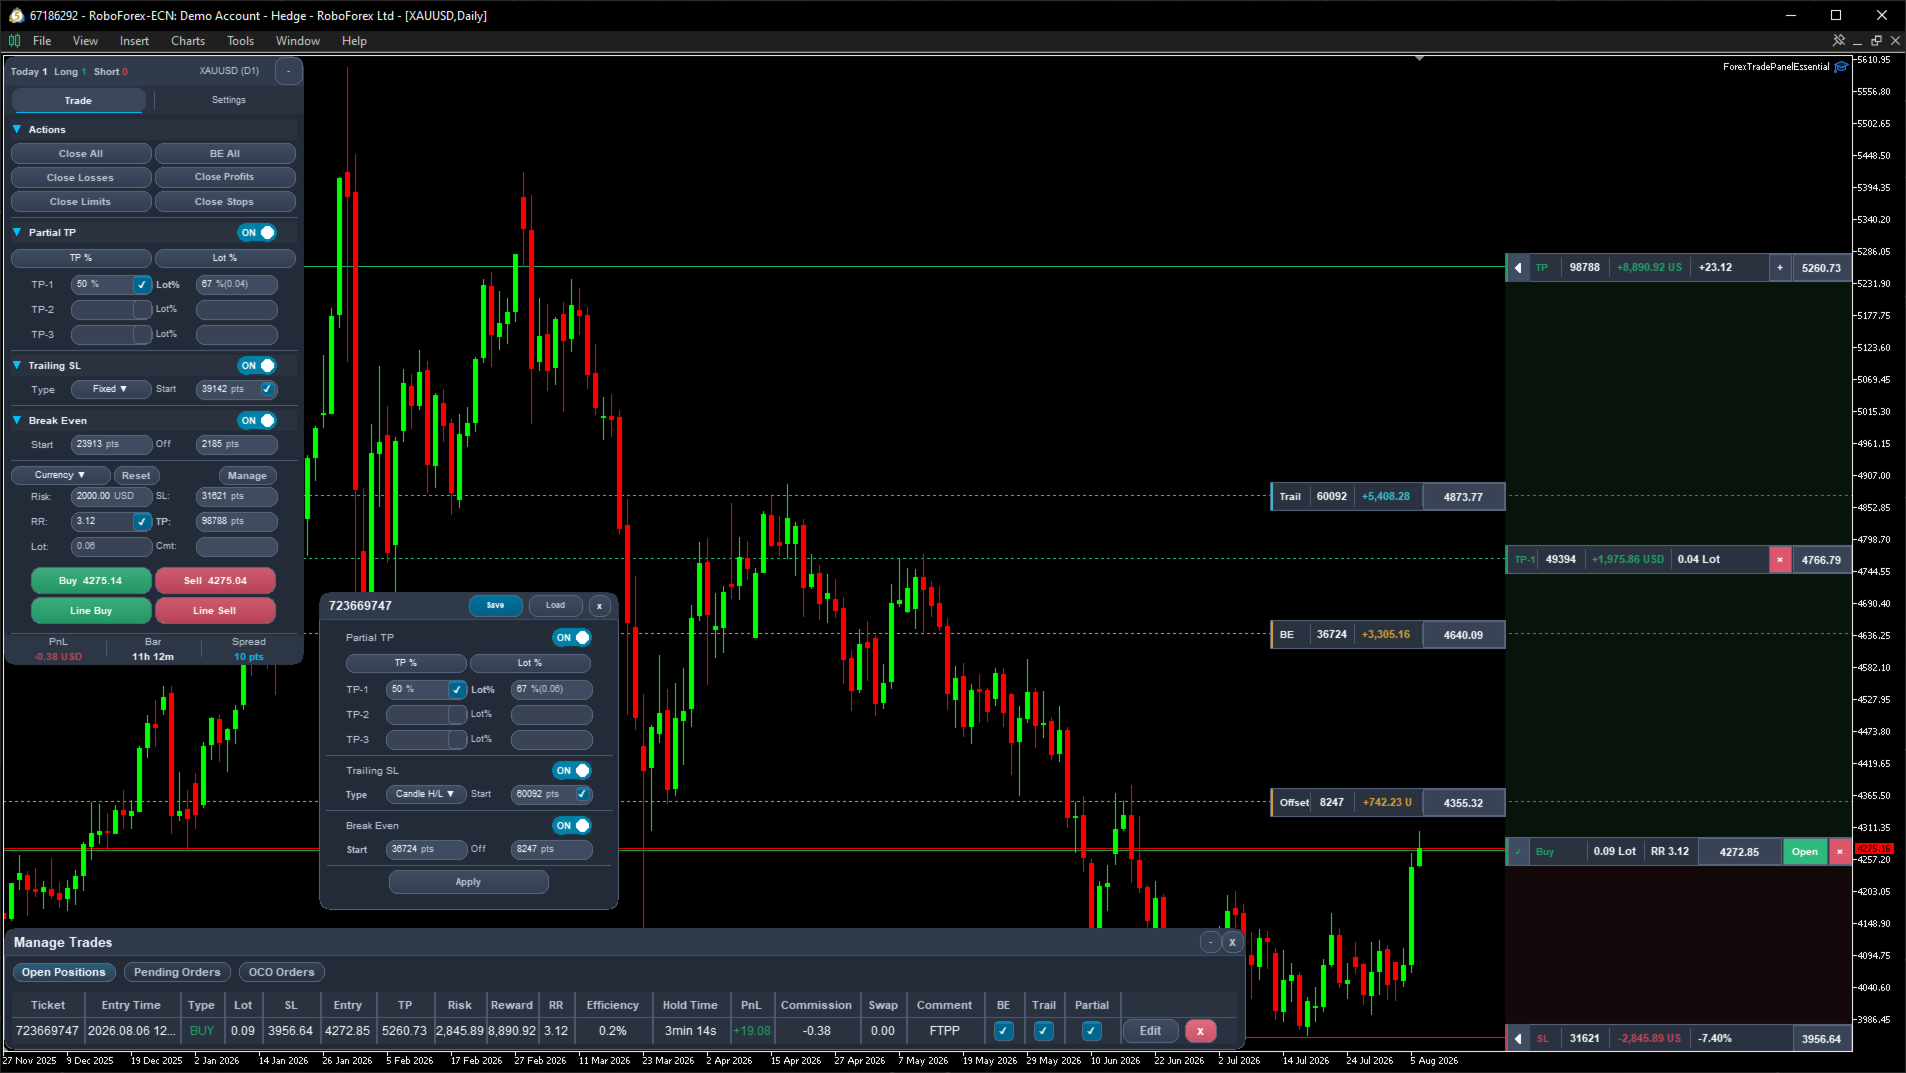Uncheck the BE checkbox in positions row
Viewport: 1906px width, 1073px height.
click(x=1004, y=1031)
